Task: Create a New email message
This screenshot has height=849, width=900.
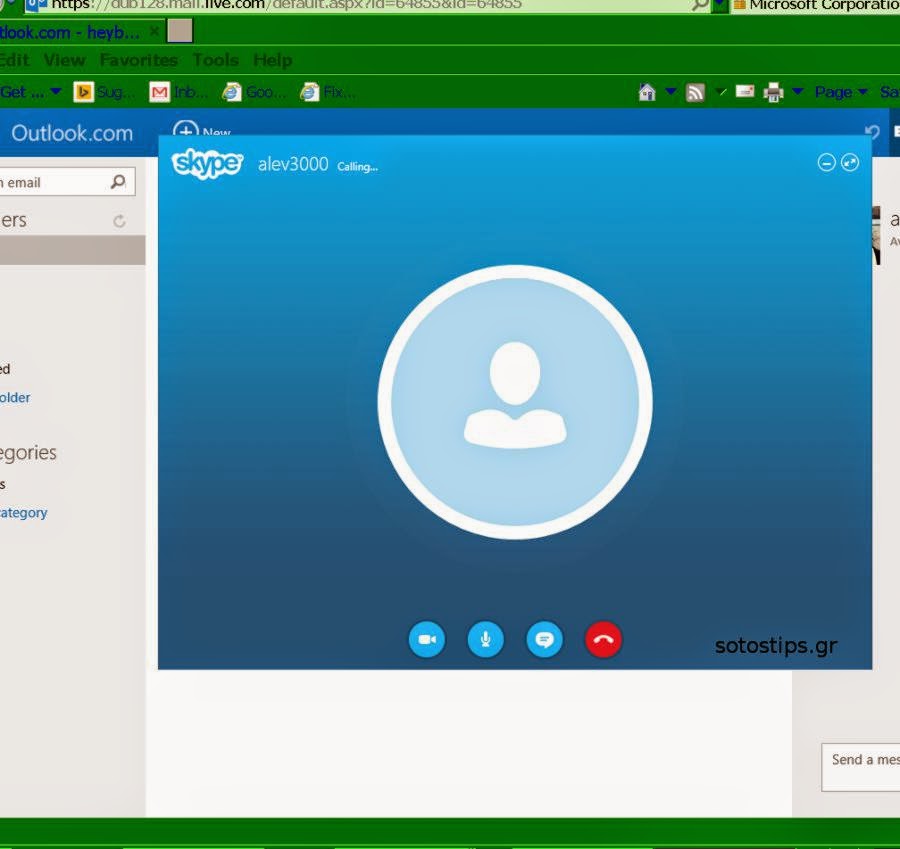Action: click(201, 130)
